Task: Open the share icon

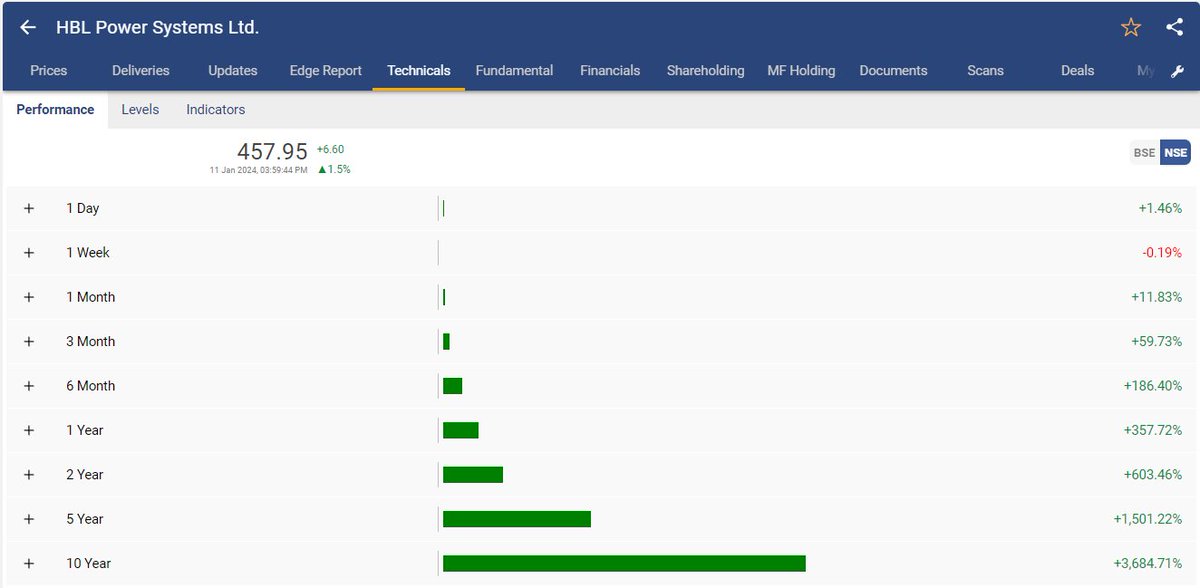Action: click(1175, 27)
